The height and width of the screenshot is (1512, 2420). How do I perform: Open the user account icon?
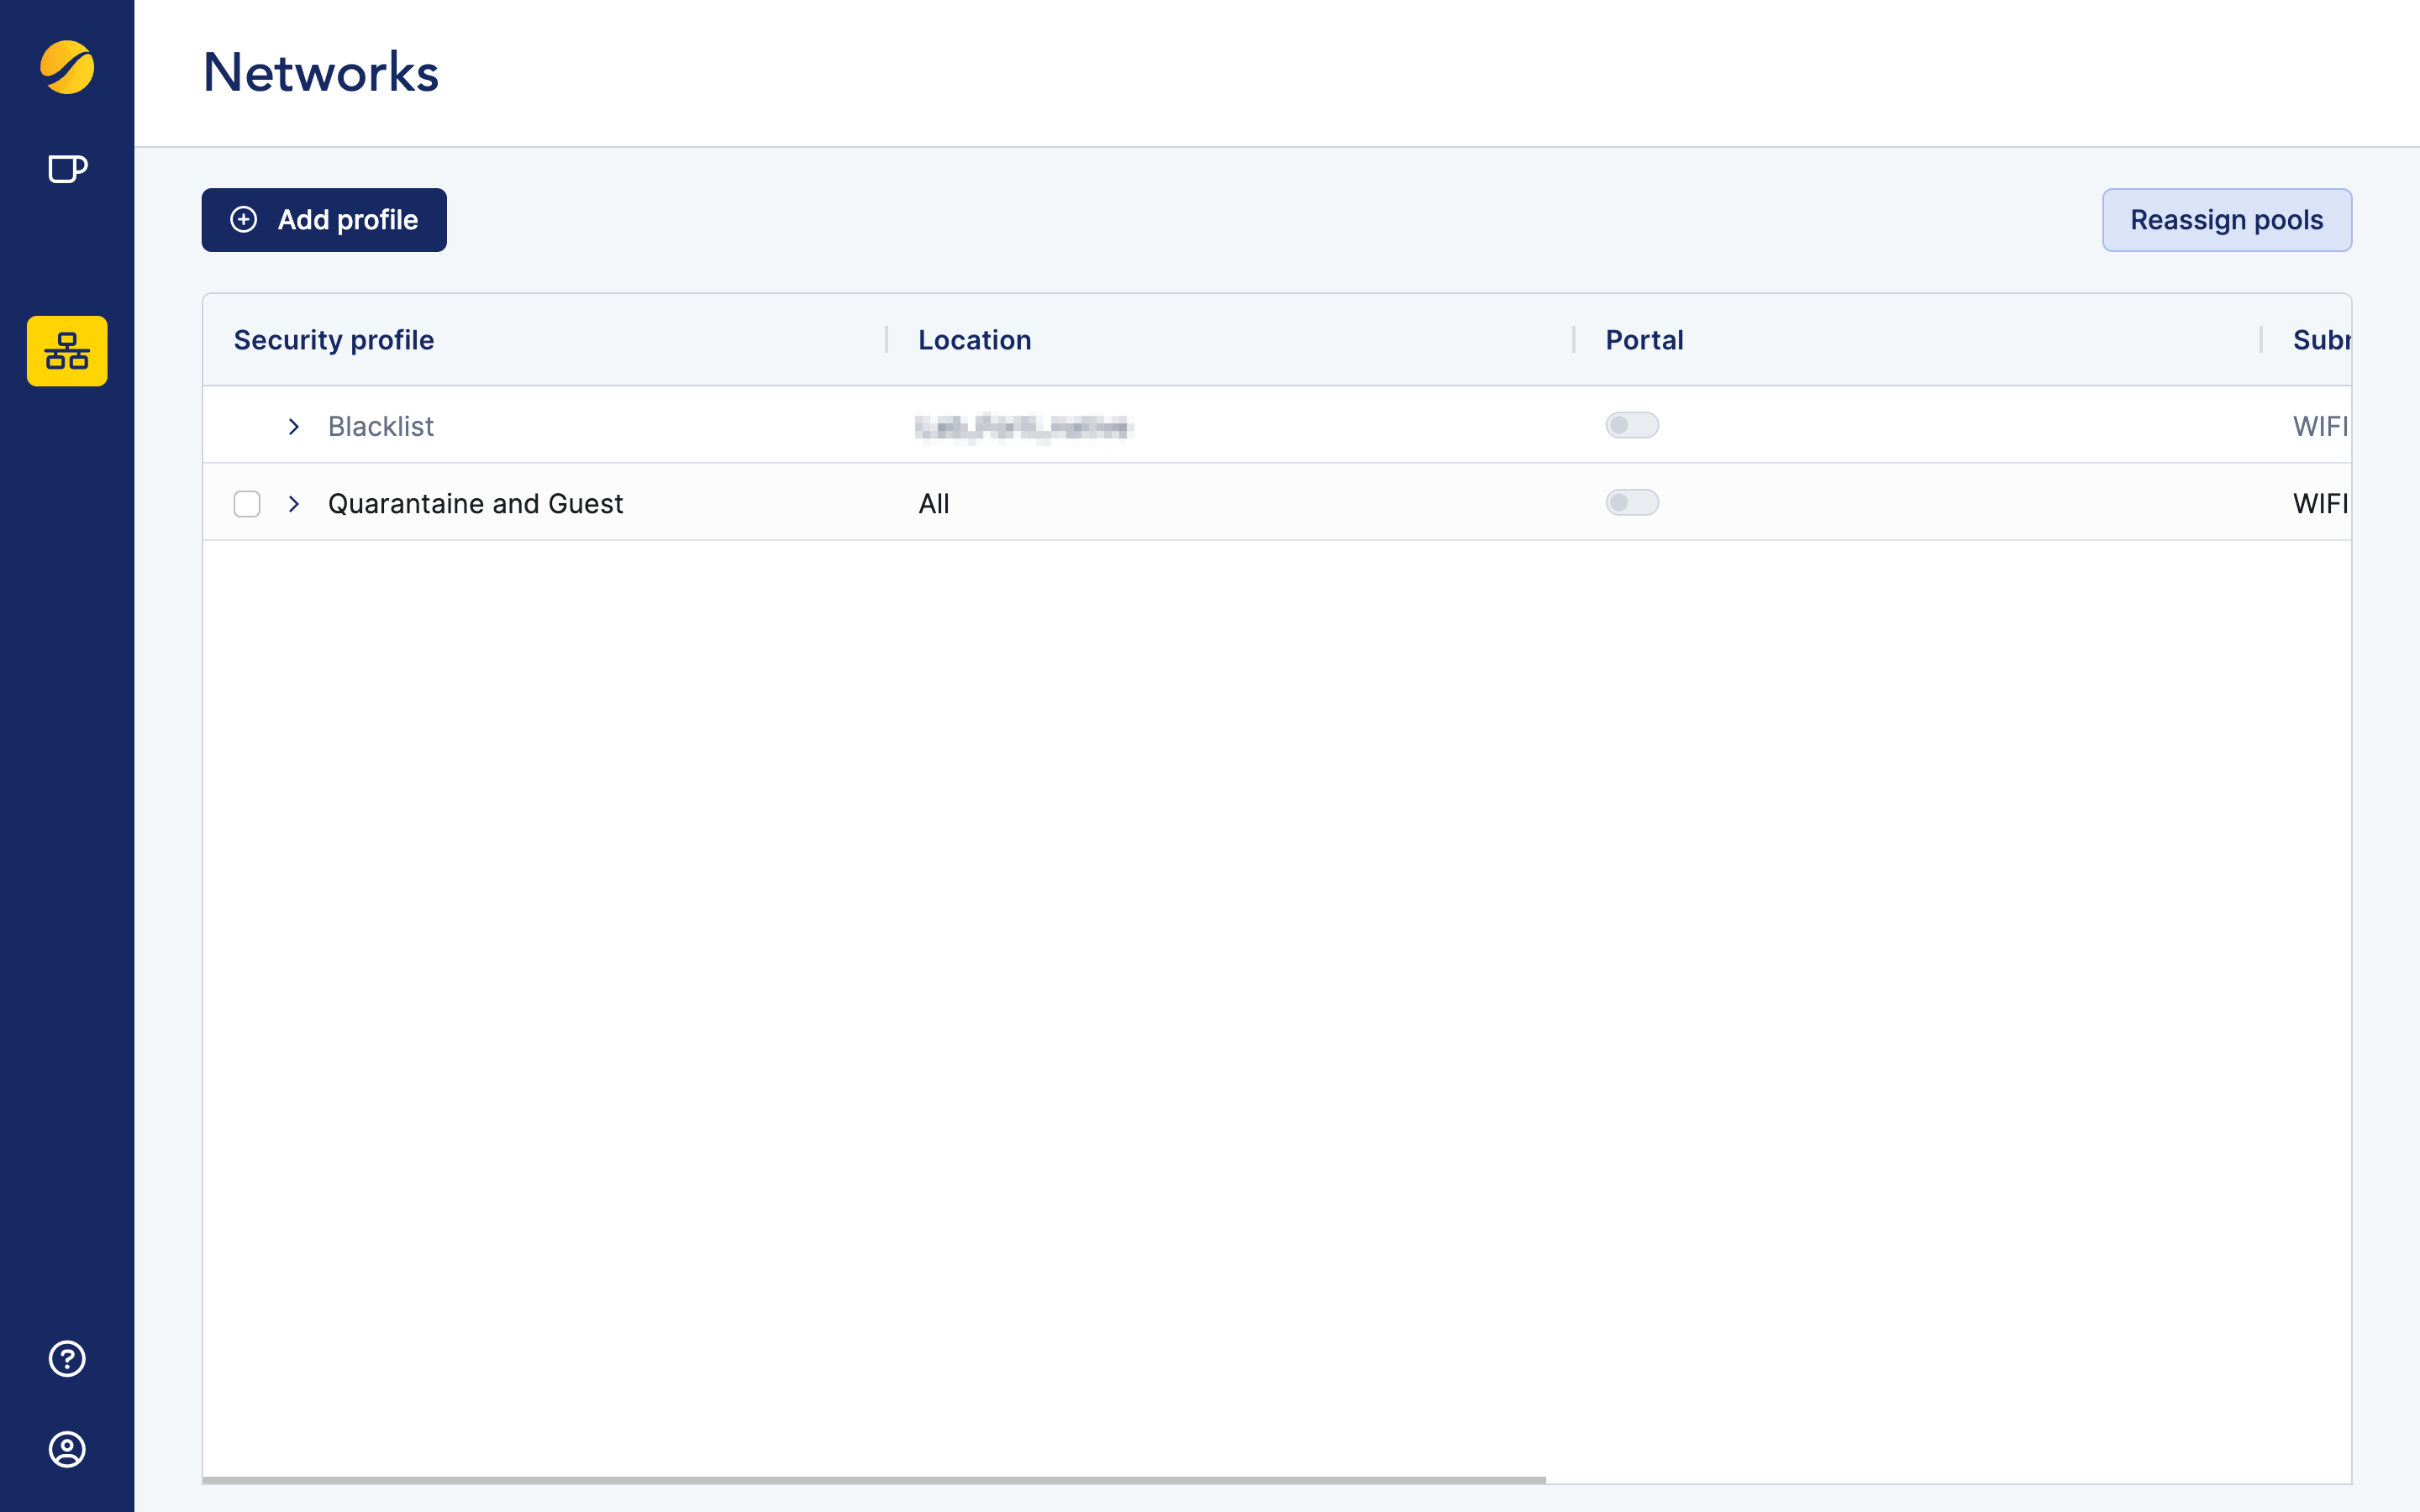pos(67,1449)
